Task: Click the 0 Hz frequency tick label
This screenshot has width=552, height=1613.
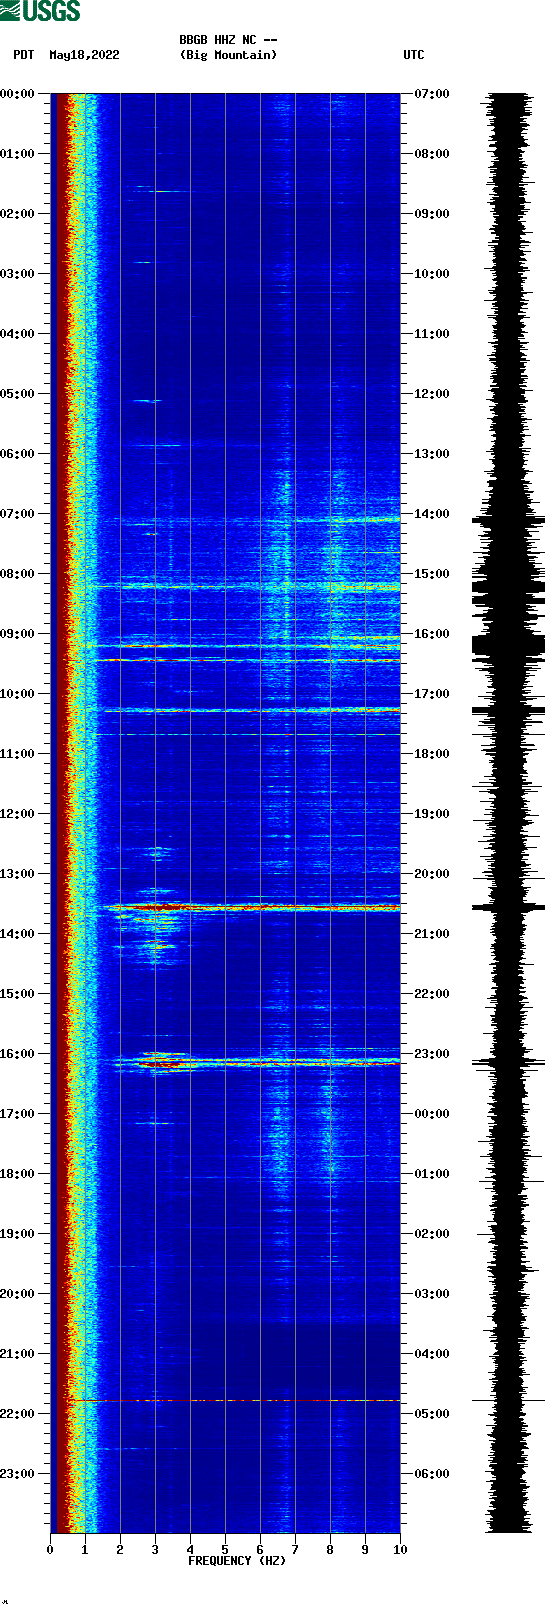Action: coord(50,1550)
